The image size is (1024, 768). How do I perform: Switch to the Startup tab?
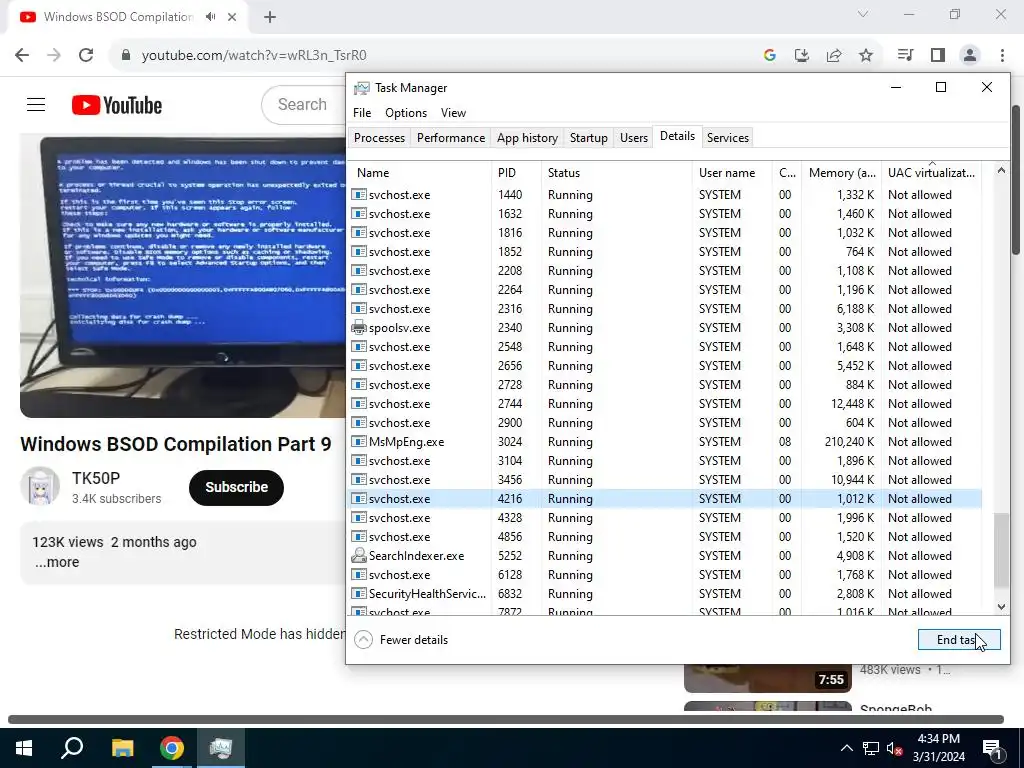click(588, 138)
